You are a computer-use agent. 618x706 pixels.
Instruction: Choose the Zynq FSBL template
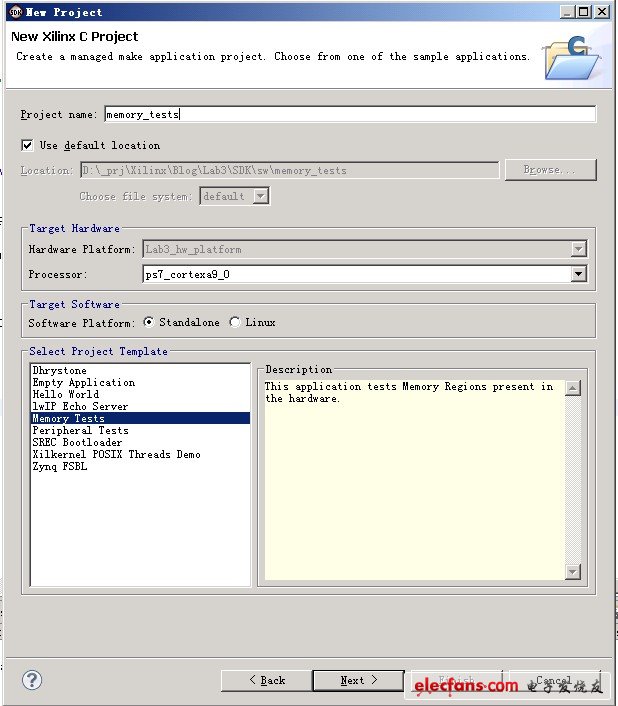click(x=59, y=466)
